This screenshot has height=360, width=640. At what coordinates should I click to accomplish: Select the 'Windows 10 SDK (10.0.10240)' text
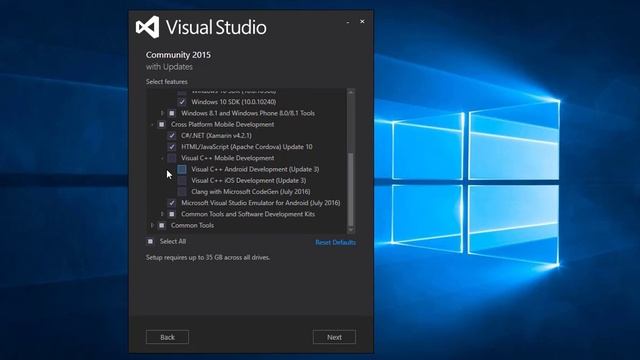(x=233, y=102)
